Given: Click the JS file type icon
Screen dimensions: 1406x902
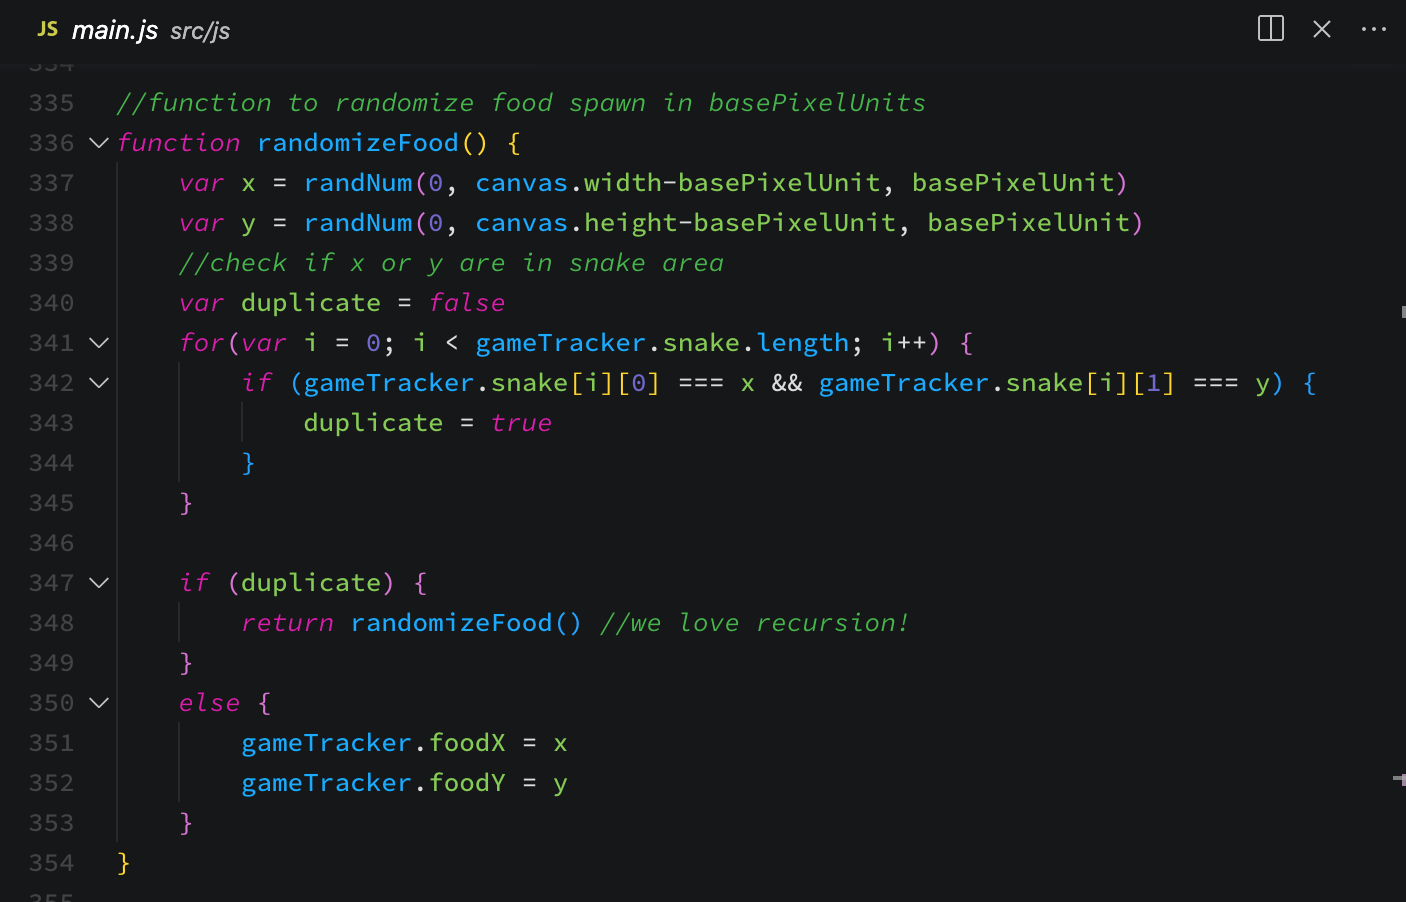Looking at the screenshot, I should 47,29.
